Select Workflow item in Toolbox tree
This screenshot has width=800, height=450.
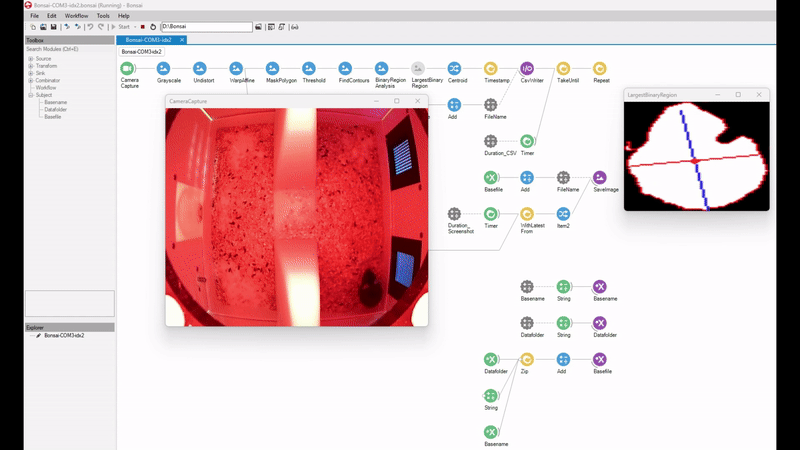coord(46,88)
